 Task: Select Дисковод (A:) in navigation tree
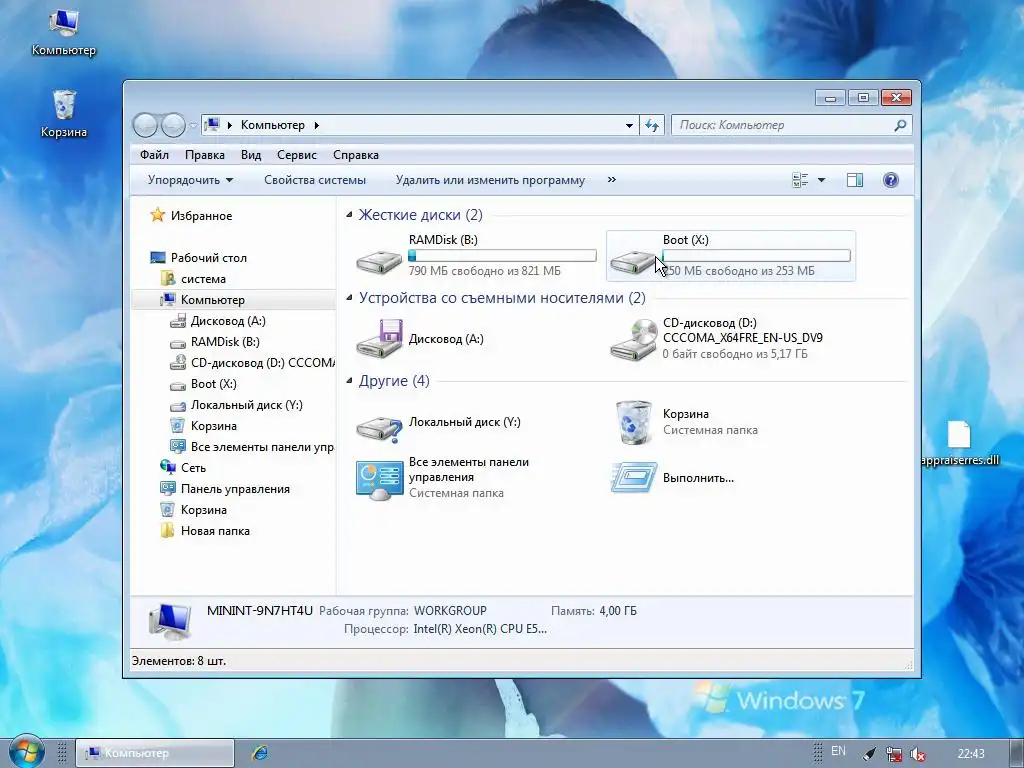tap(228, 321)
